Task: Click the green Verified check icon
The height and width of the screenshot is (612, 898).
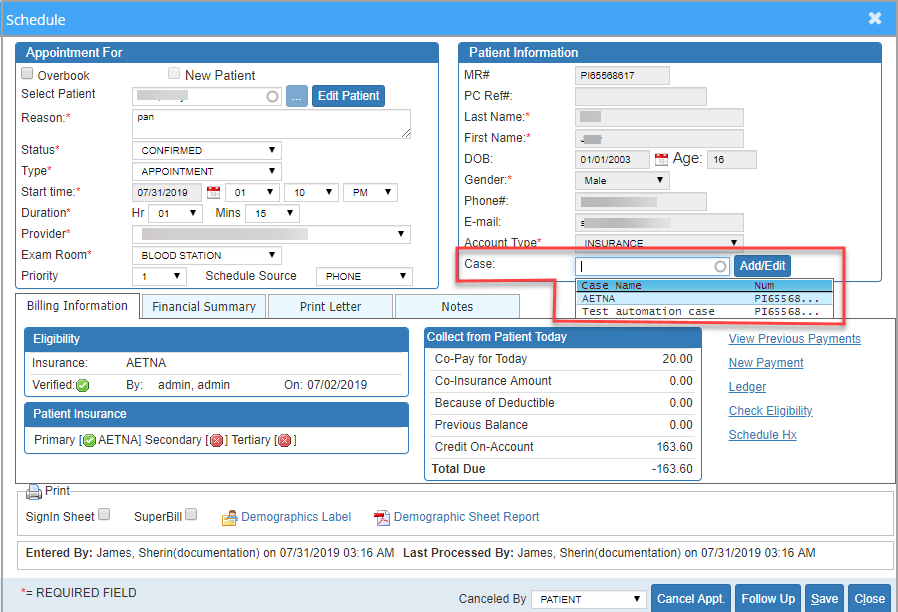Action: [82, 385]
